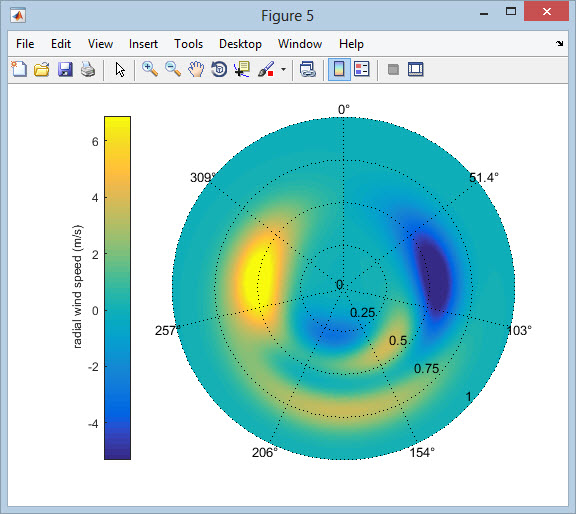576x514 pixels.
Task: Print the figure with the printer icon
Action: tap(88, 69)
